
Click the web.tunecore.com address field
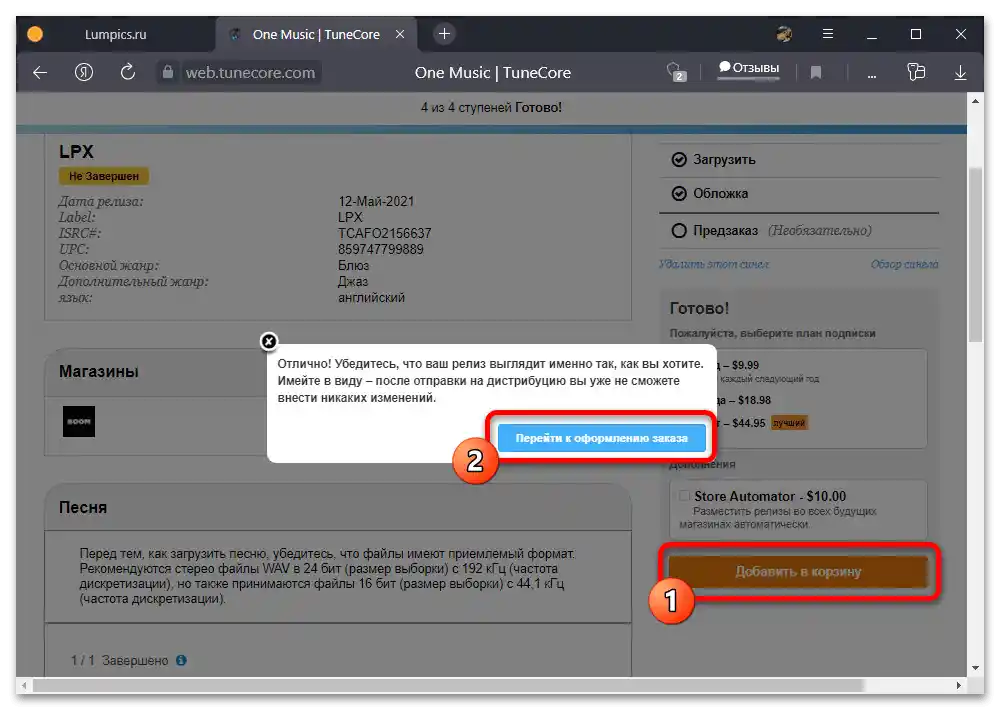[250, 73]
